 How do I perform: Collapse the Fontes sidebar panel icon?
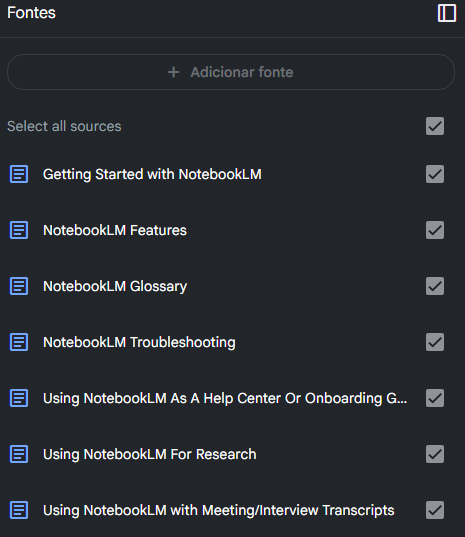(x=447, y=13)
